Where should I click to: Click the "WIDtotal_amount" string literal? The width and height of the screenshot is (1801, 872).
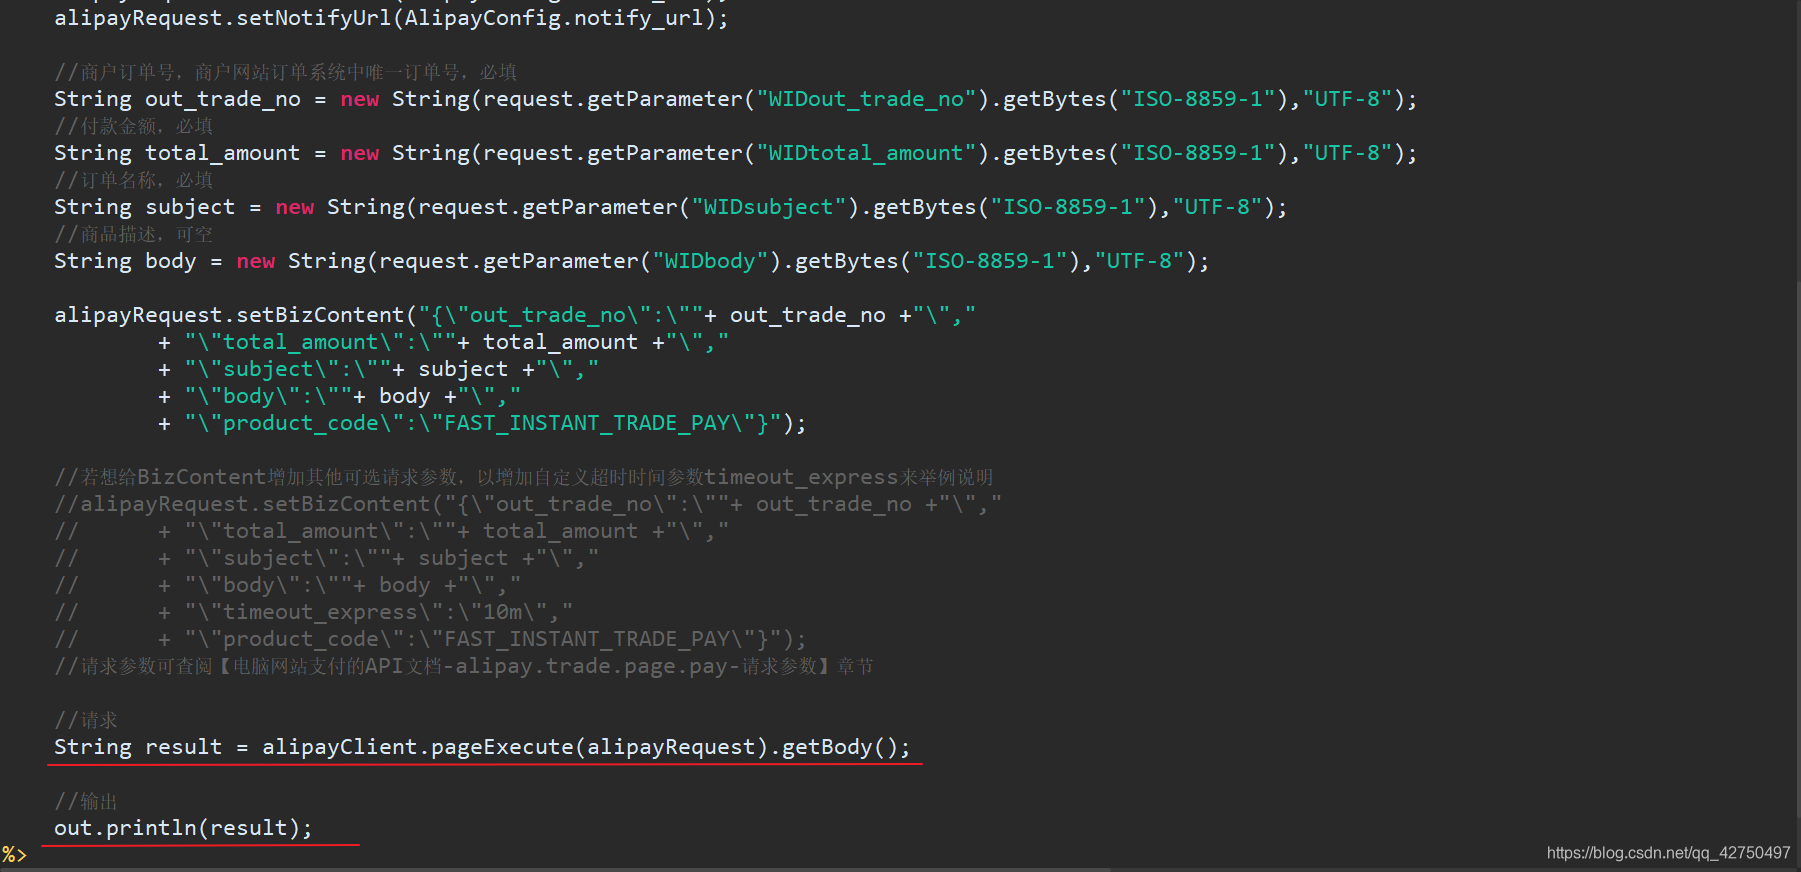click(x=866, y=153)
